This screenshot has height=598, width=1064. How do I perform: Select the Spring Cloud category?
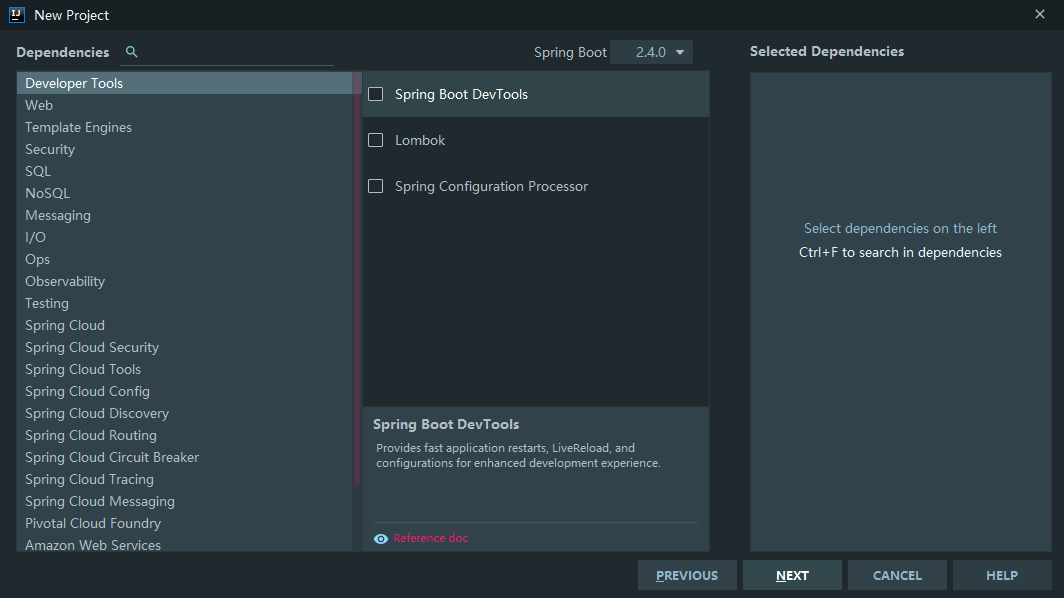[x=185, y=325]
